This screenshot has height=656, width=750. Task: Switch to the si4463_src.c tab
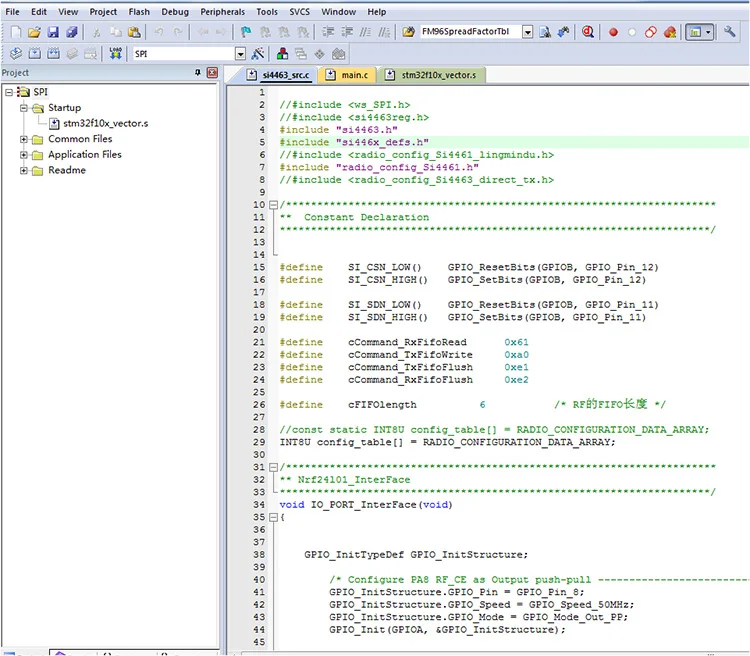pyautogui.click(x=286, y=75)
